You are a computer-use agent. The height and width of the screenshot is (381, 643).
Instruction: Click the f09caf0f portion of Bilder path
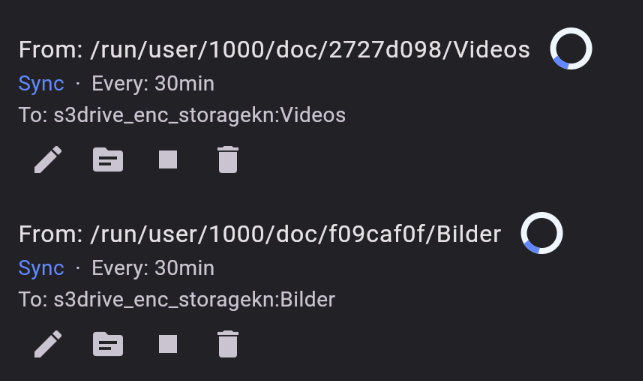377,235
